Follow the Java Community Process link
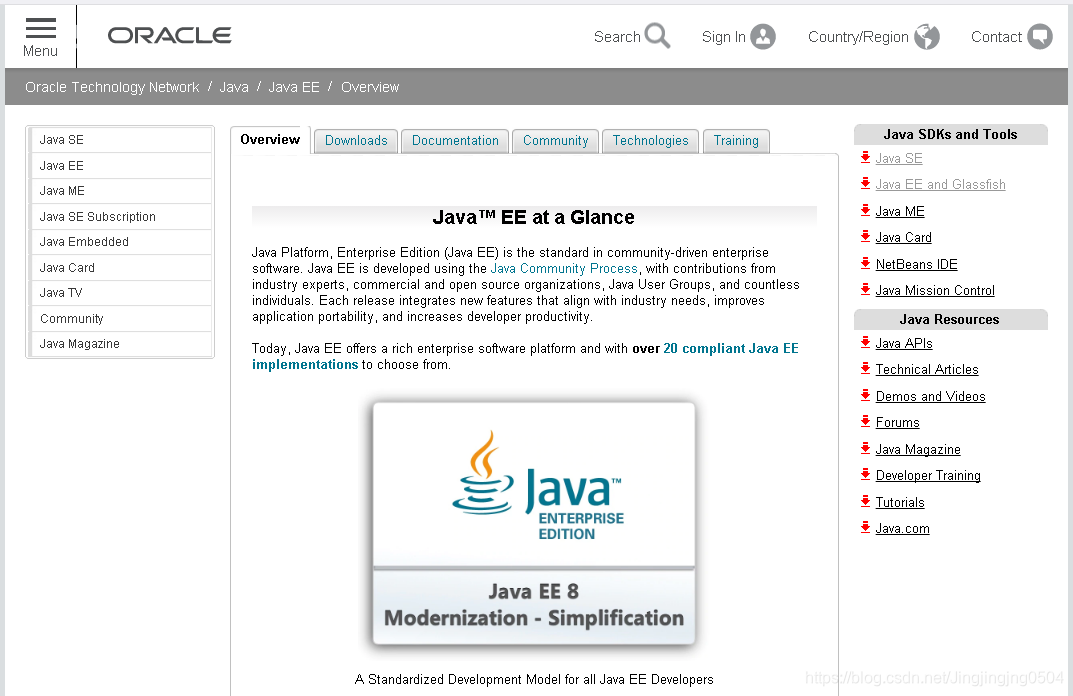 (564, 268)
